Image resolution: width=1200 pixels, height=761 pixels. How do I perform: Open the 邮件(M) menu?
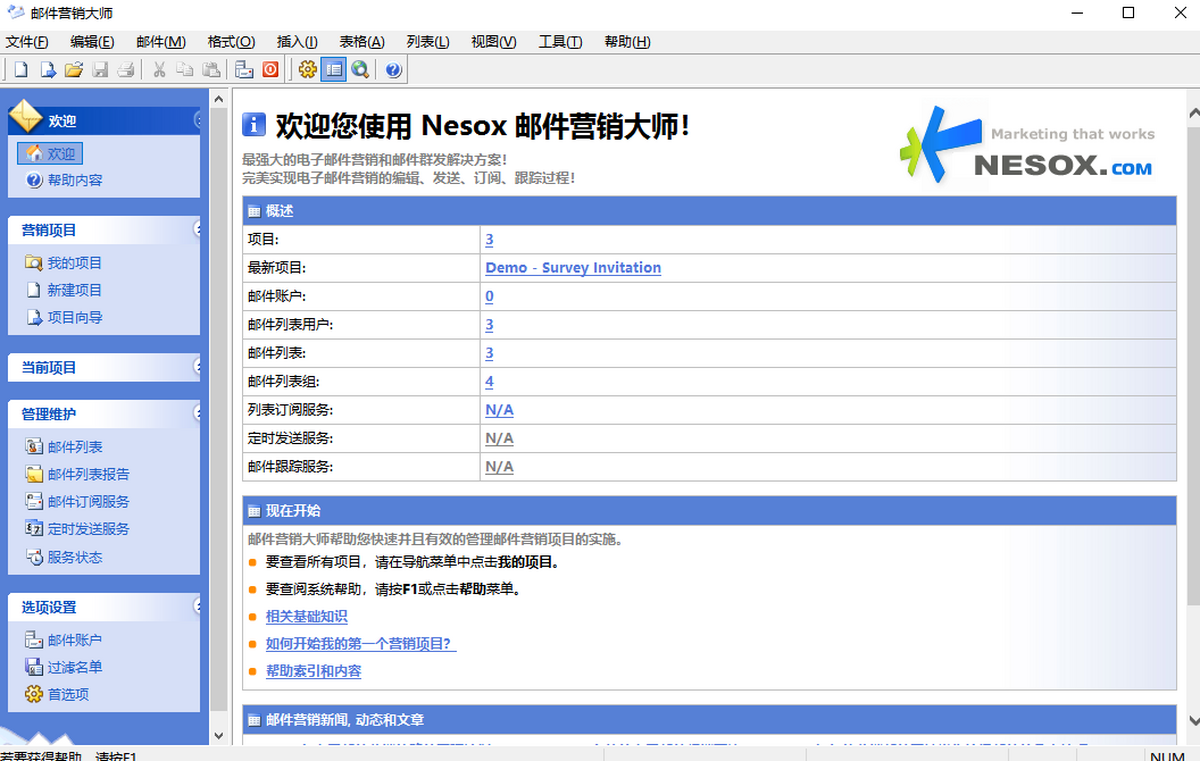click(x=161, y=42)
